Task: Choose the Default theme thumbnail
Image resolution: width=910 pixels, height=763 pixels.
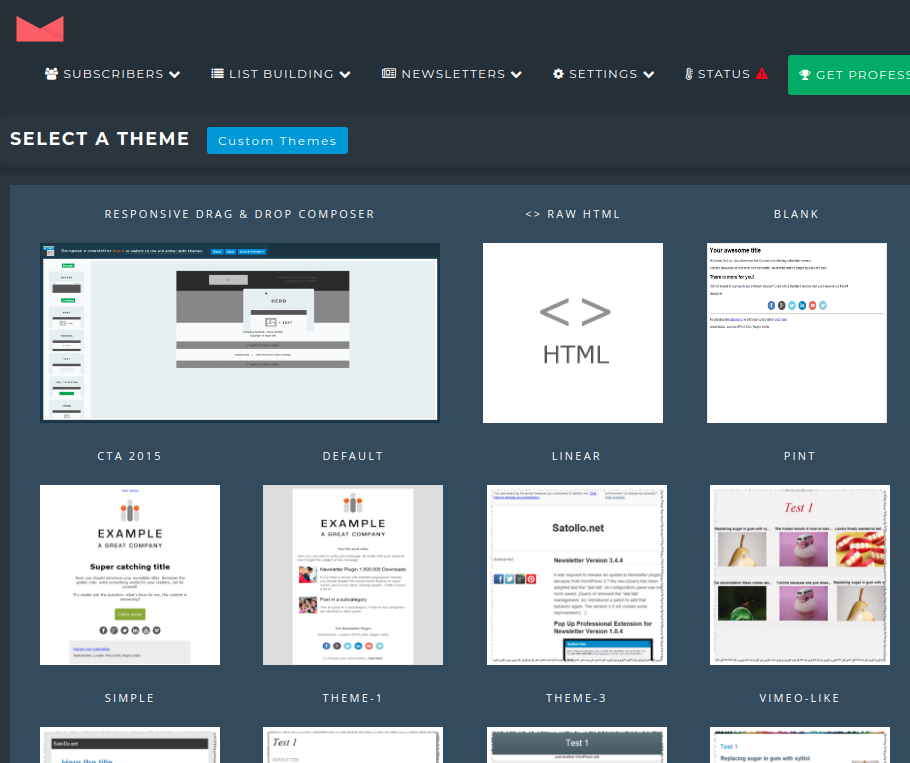Action: [353, 575]
